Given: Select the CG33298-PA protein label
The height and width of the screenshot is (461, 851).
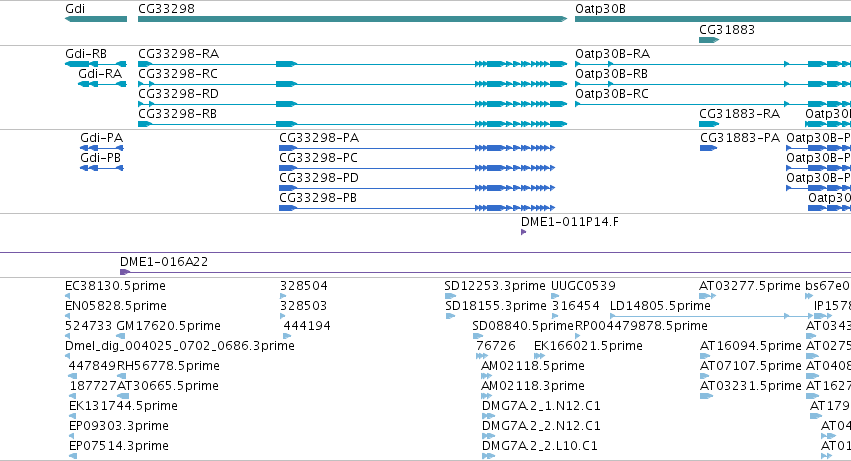Looking at the screenshot, I should click(319, 138).
